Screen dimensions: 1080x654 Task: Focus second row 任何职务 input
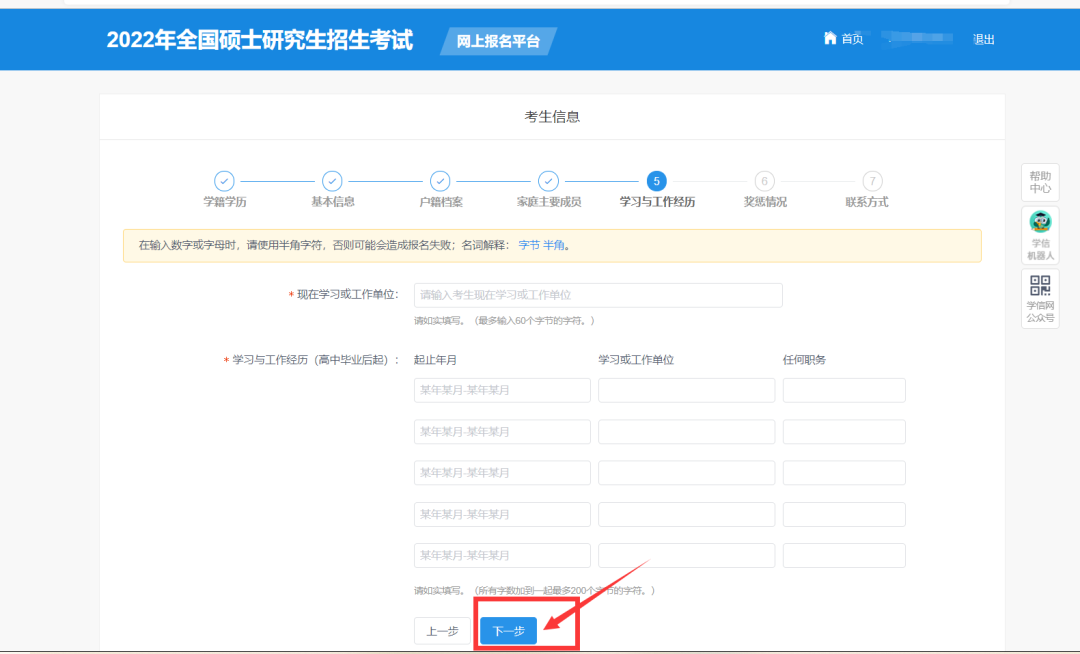coord(844,432)
